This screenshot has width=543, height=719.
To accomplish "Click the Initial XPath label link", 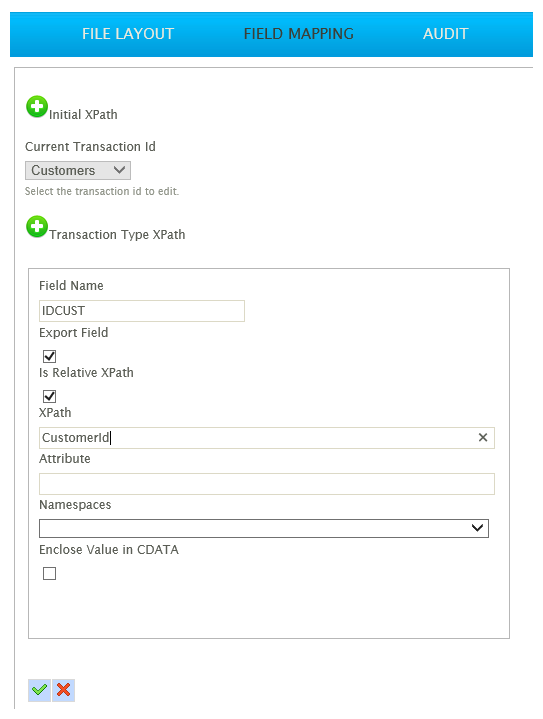I will [83, 114].
